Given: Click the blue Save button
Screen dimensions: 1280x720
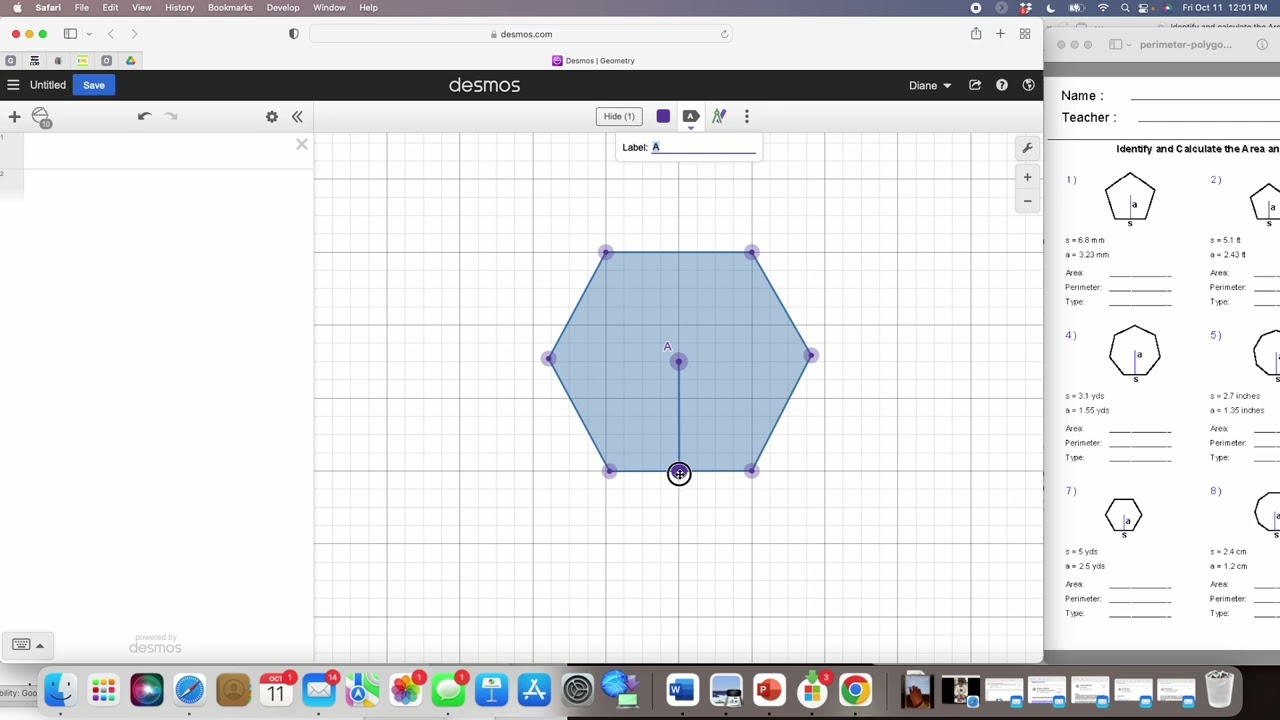Looking at the screenshot, I should tap(93, 85).
